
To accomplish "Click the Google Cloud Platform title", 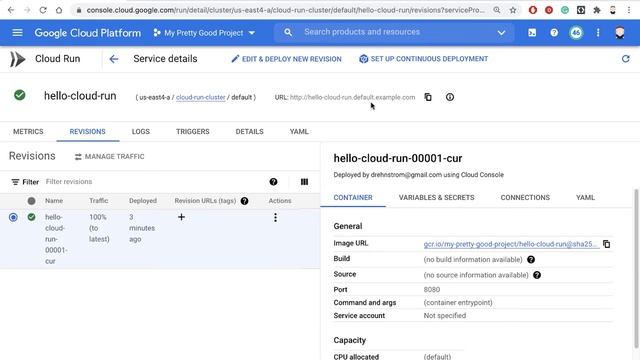I will tap(87, 33).
